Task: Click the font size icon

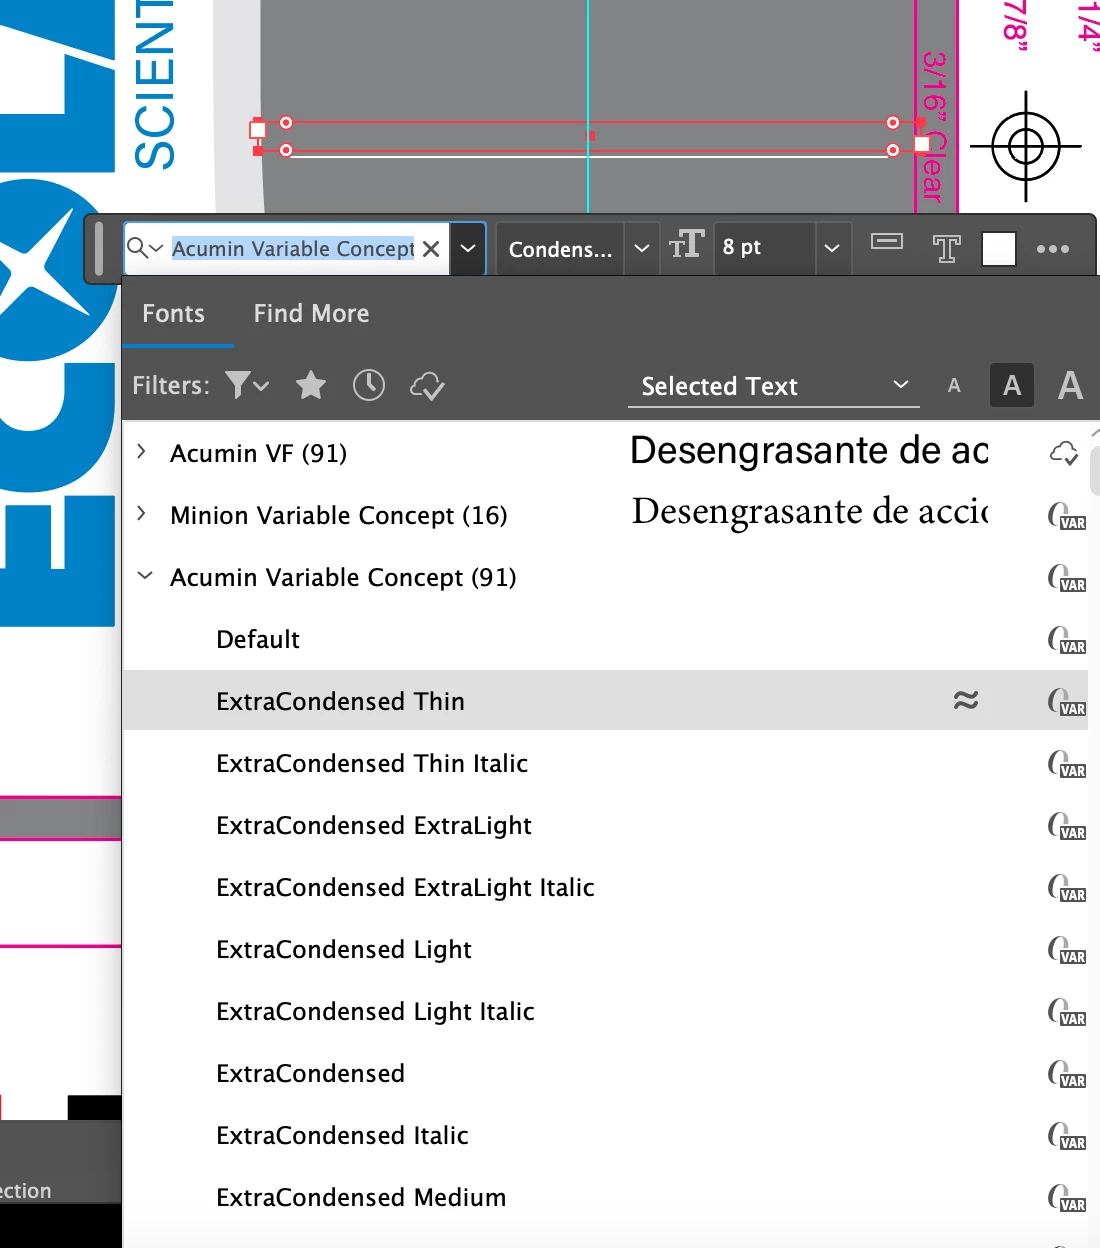Action: (x=686, y=245)
